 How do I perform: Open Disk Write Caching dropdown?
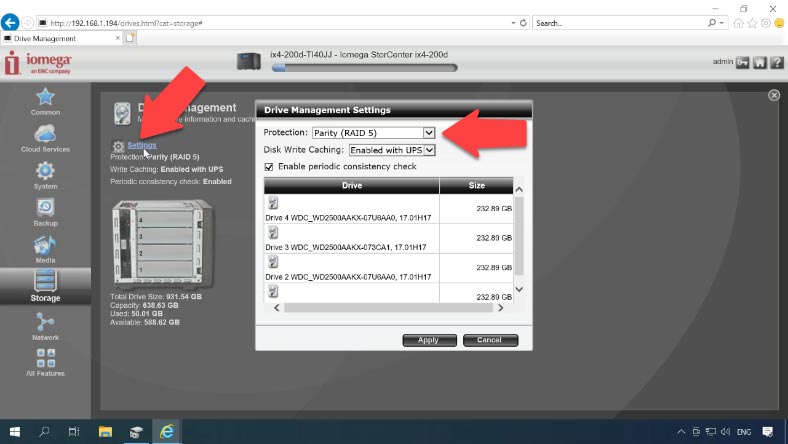coord(392,150)
